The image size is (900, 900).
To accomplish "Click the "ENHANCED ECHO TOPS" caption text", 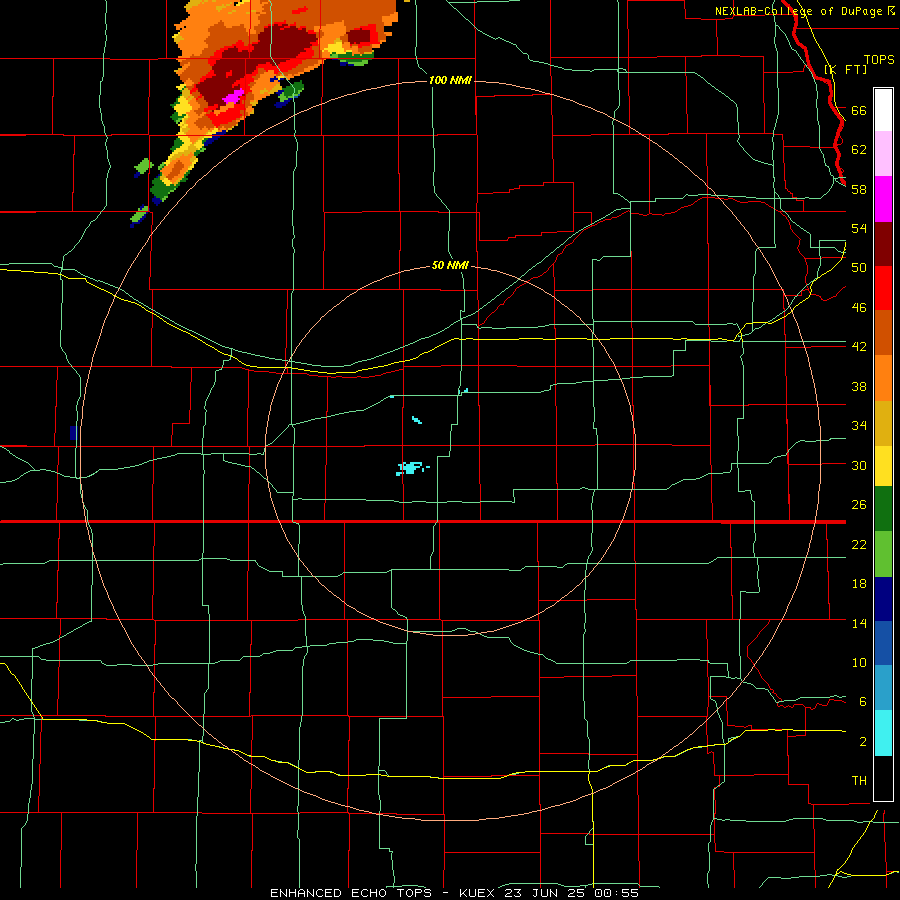I will (x=351, y=893).
